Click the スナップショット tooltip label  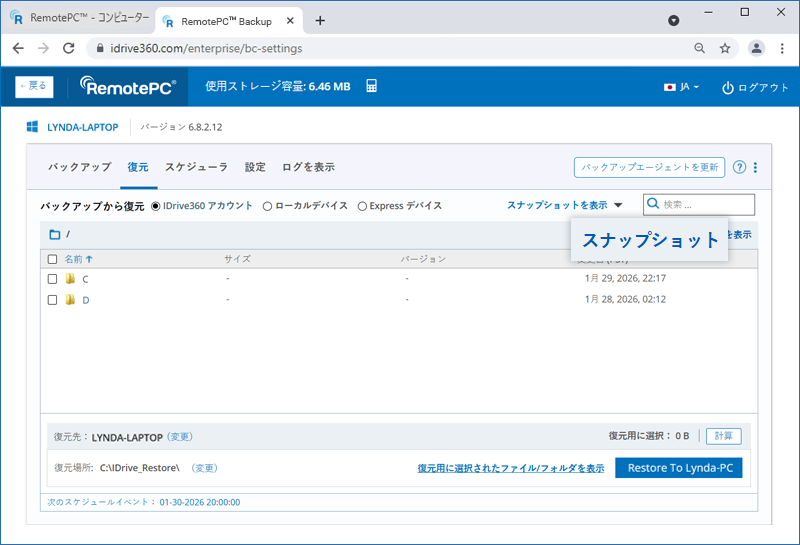(649, 239)
